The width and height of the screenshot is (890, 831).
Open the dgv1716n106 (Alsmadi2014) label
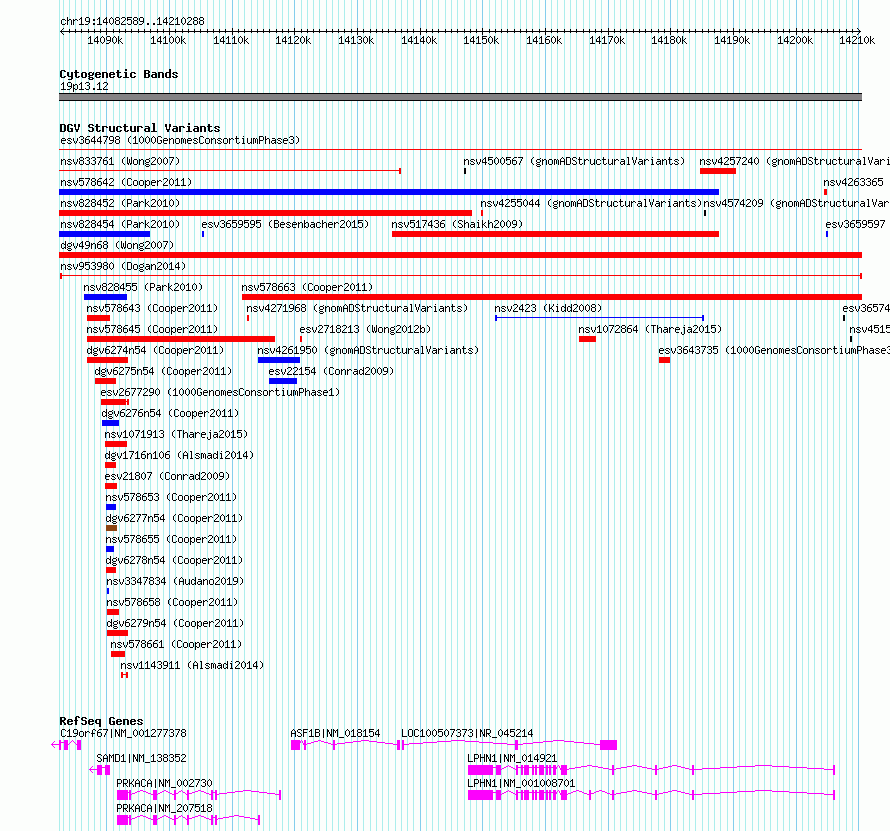click(179, 455)
